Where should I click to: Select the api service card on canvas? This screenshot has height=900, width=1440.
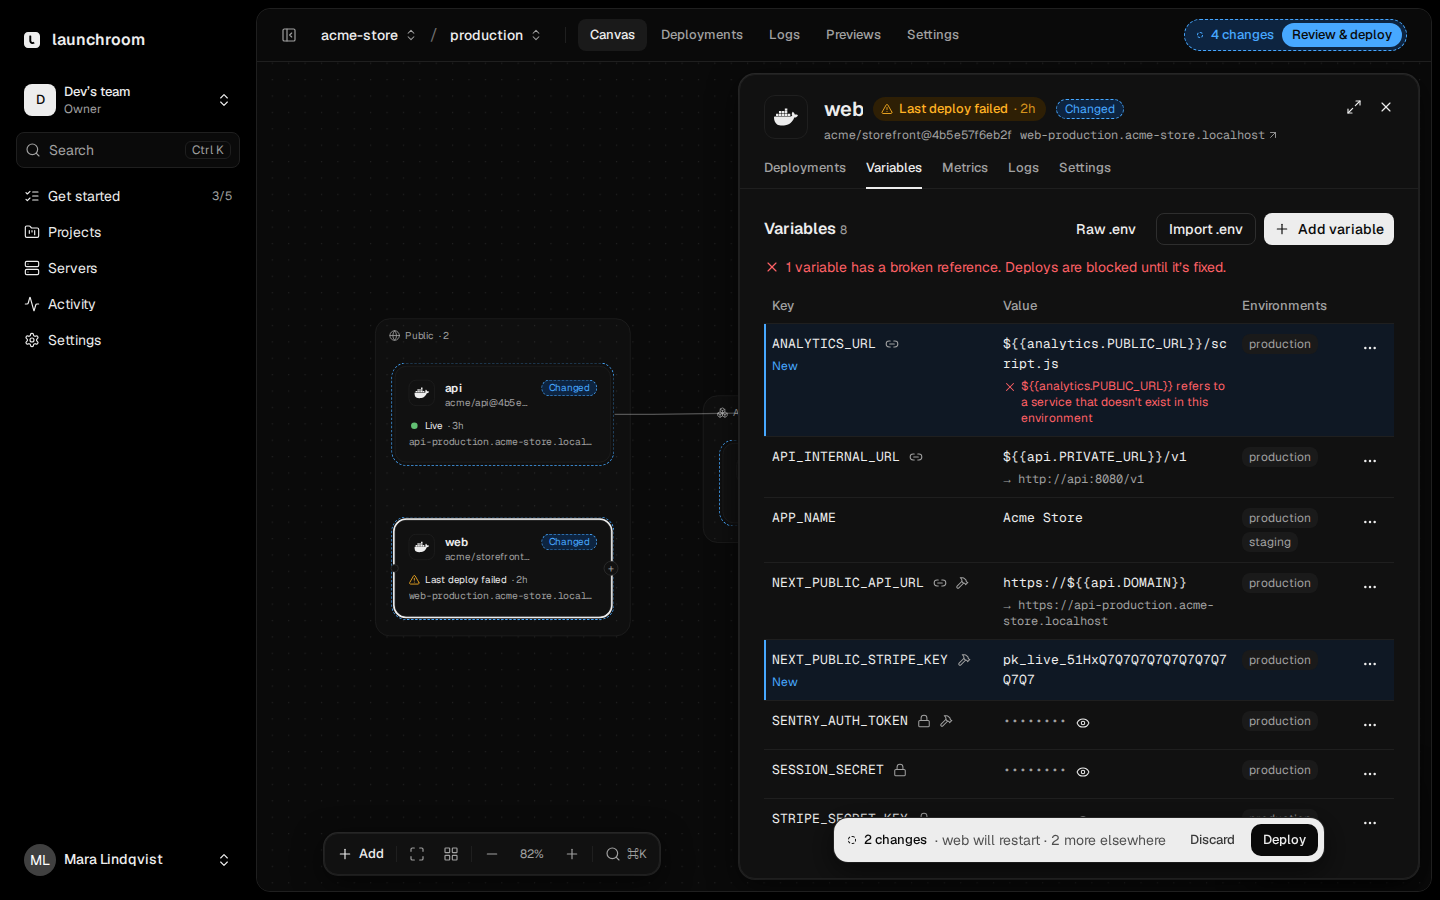502,415
